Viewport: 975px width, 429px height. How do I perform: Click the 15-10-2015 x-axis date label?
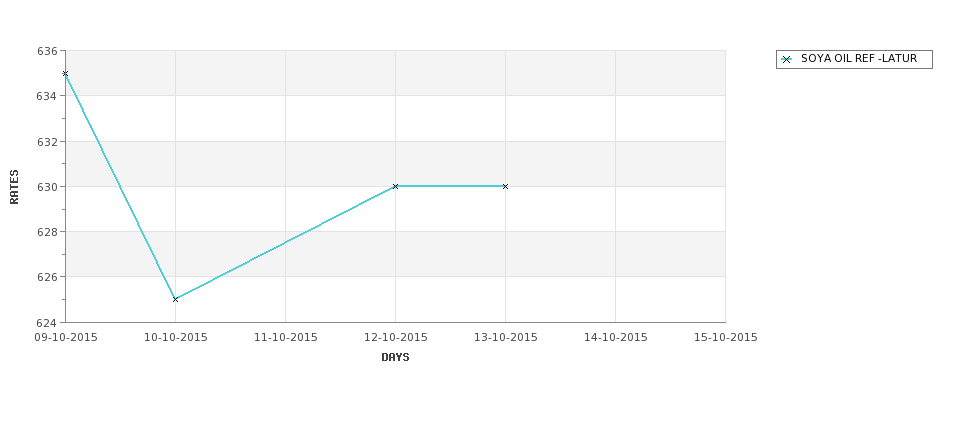(x=726, y=337)
